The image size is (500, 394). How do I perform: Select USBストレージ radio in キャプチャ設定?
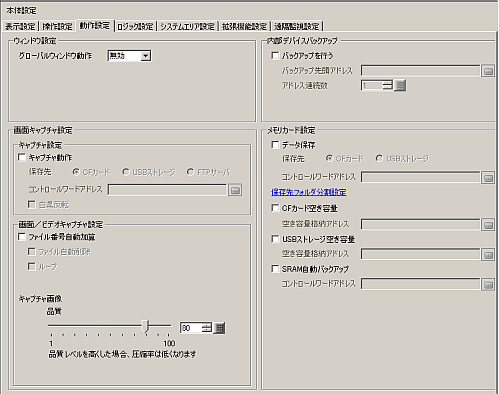[126, 172]
